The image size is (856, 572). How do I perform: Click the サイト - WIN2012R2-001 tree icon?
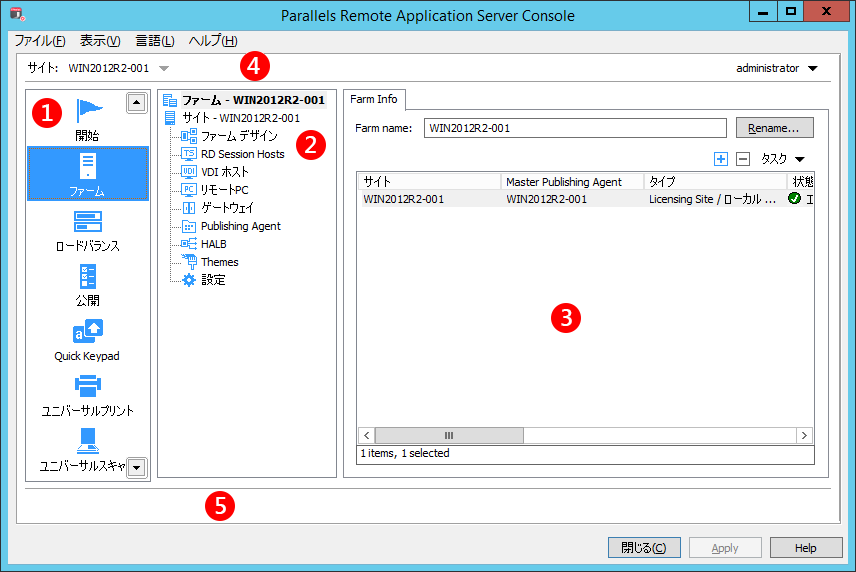[170, 118]
